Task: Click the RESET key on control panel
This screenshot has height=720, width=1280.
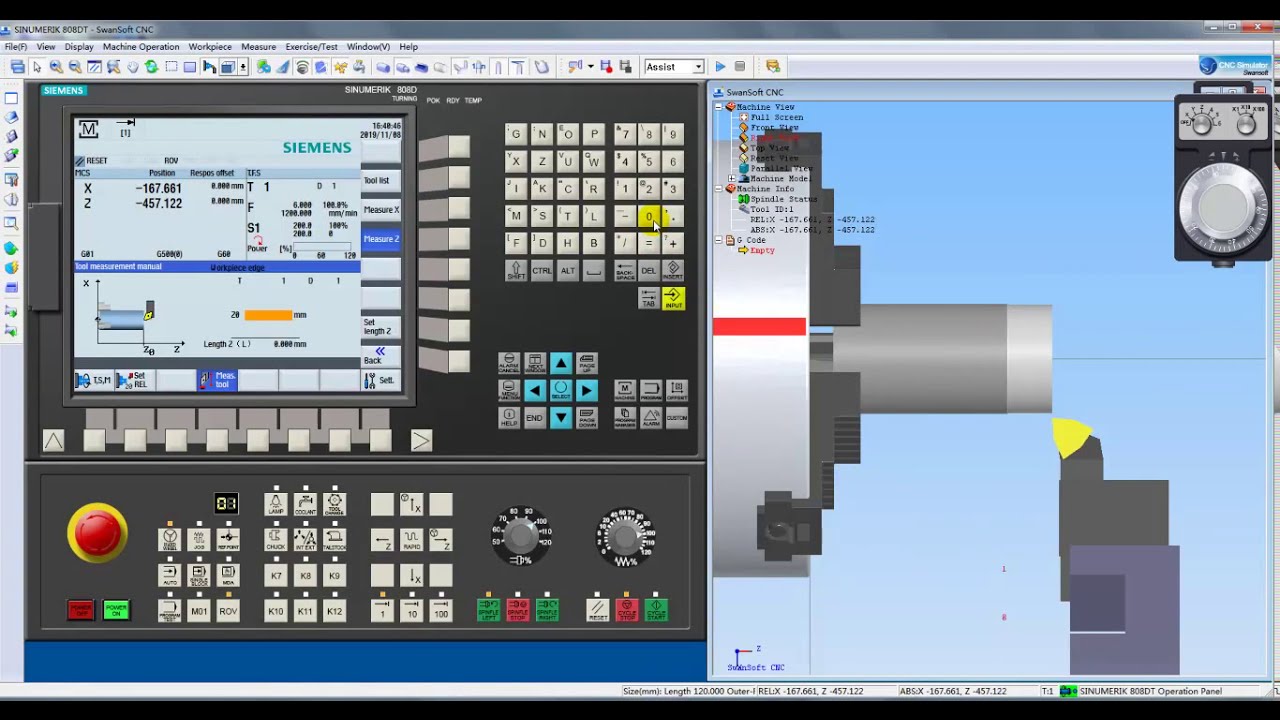Action: (x=598, y=609)
